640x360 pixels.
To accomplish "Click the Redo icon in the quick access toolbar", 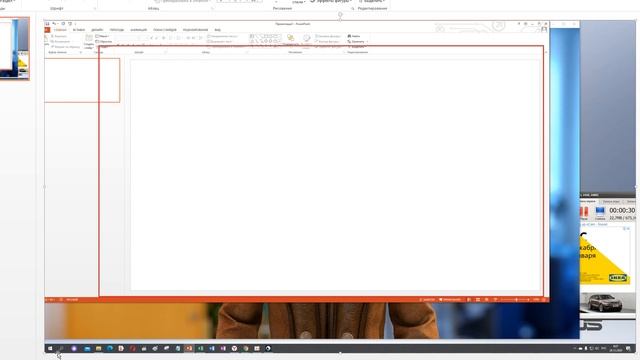I will 63,24.
